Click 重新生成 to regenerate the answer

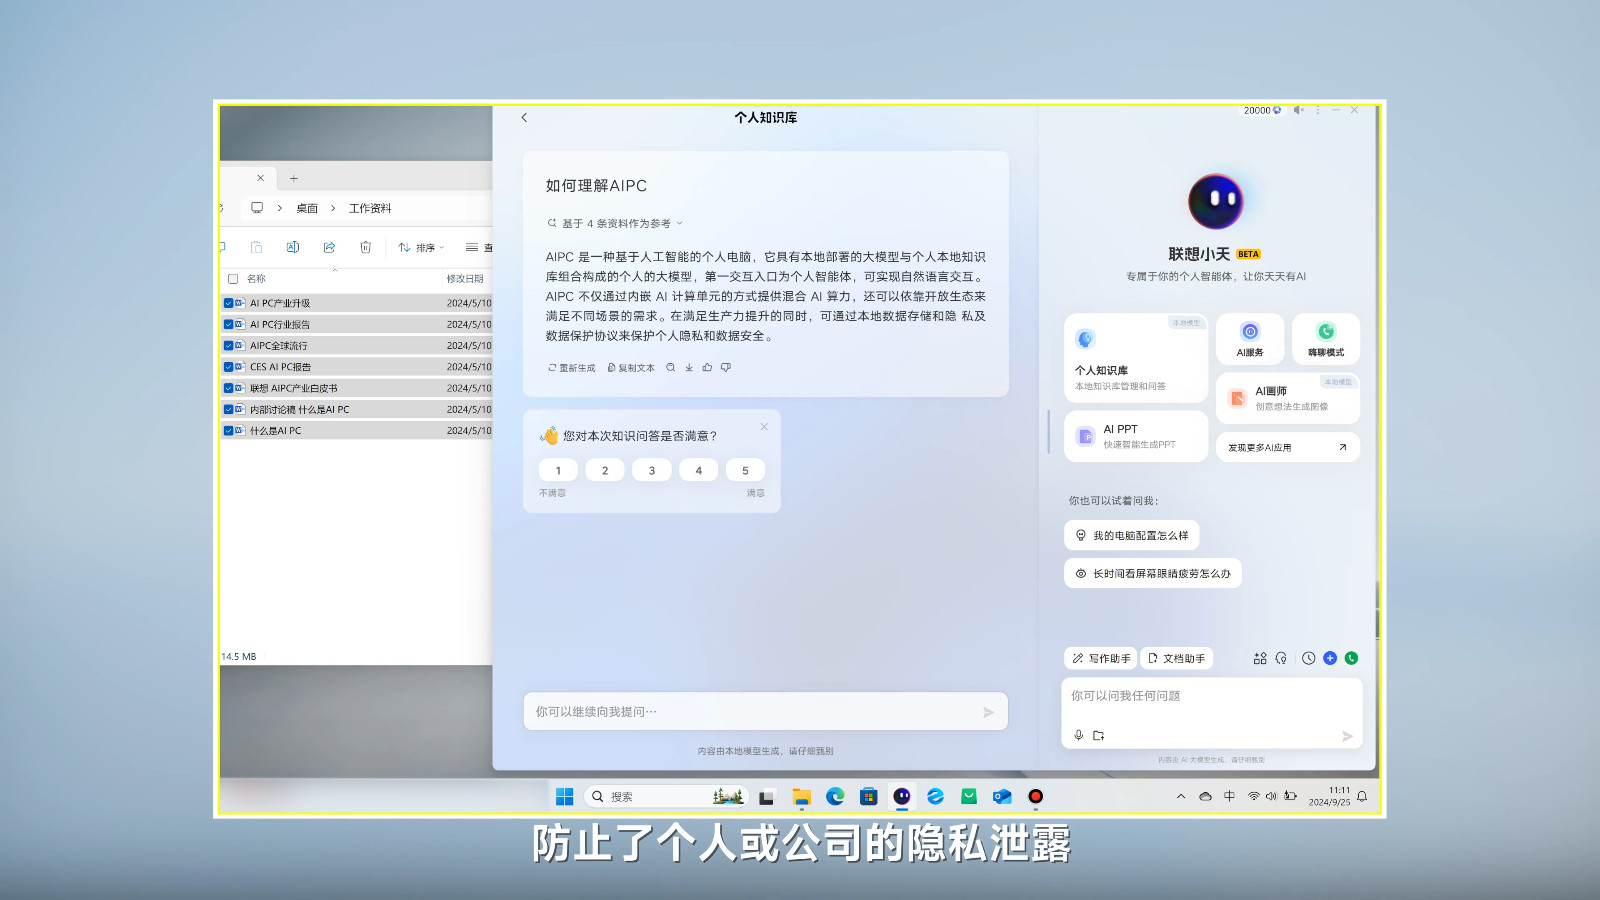click(571, 368)
